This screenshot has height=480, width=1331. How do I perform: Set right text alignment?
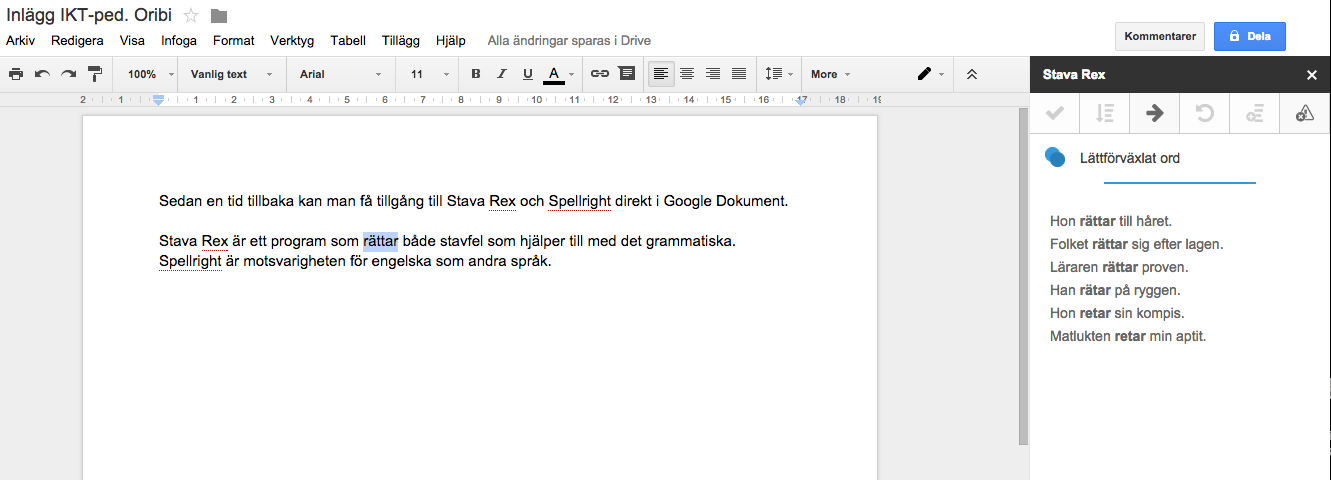tap(713, 74)
